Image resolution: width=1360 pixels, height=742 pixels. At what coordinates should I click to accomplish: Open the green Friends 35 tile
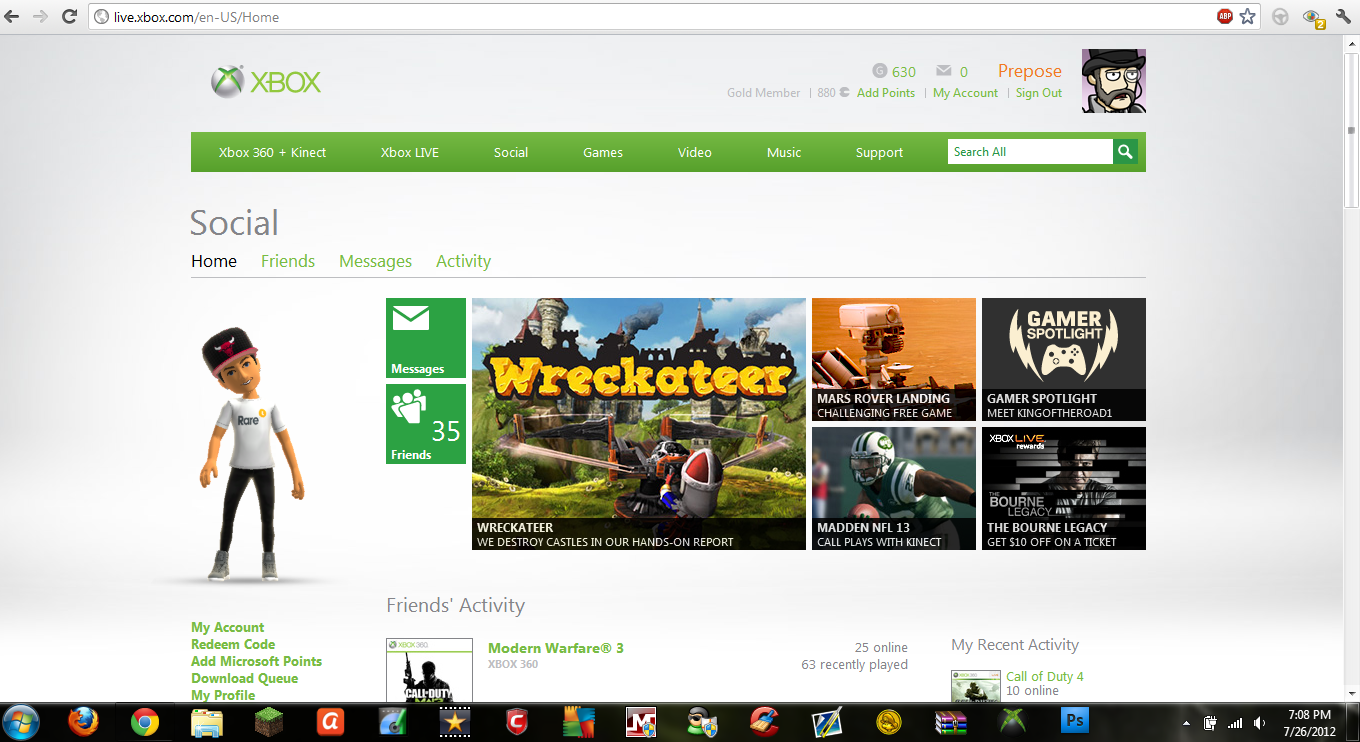[426, 424]
